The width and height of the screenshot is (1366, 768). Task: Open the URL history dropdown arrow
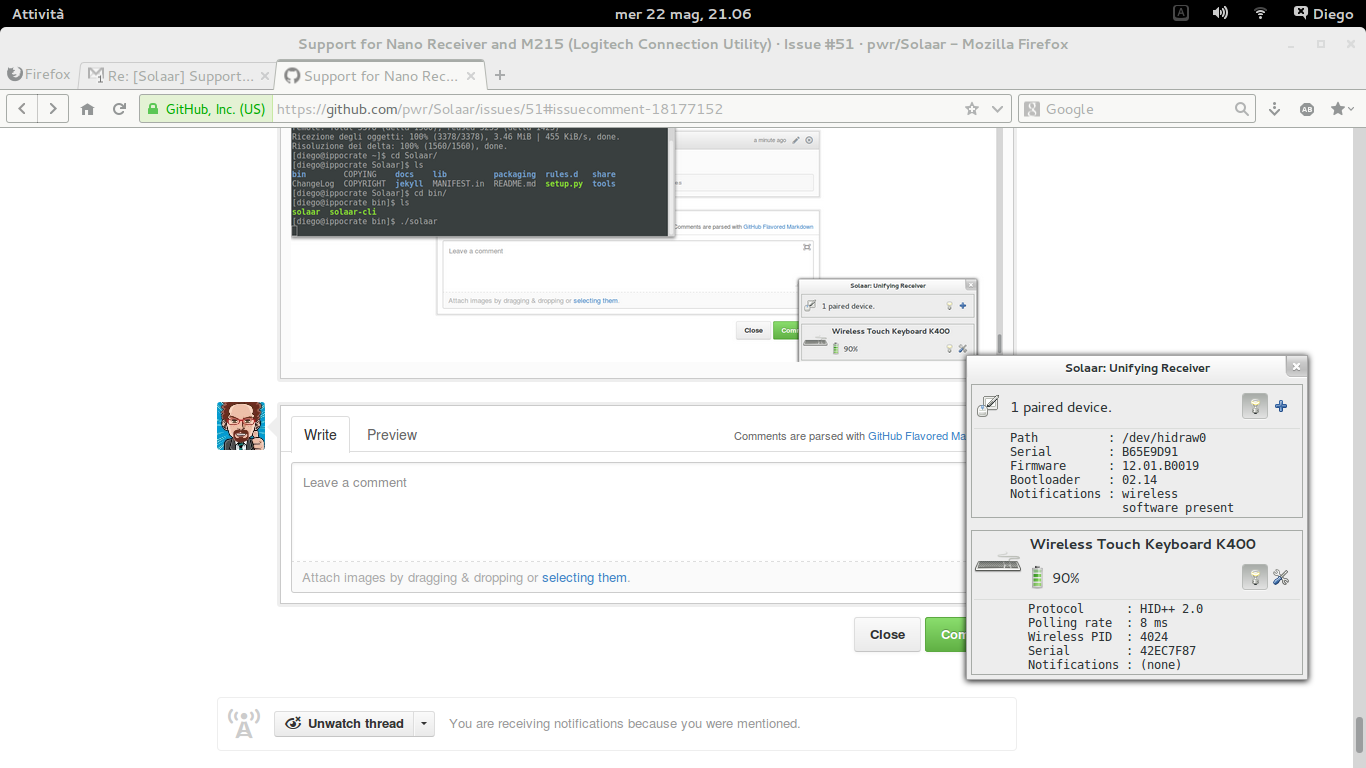click(x=997, y=109)
